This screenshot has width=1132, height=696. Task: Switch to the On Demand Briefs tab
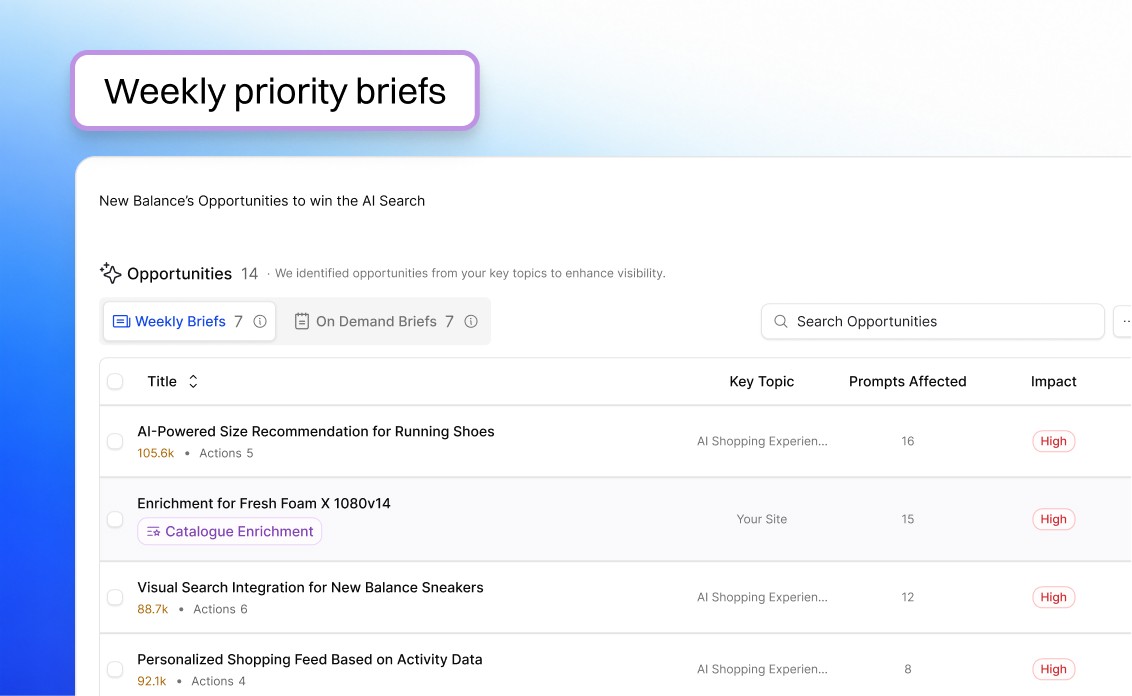pos(386,321)
